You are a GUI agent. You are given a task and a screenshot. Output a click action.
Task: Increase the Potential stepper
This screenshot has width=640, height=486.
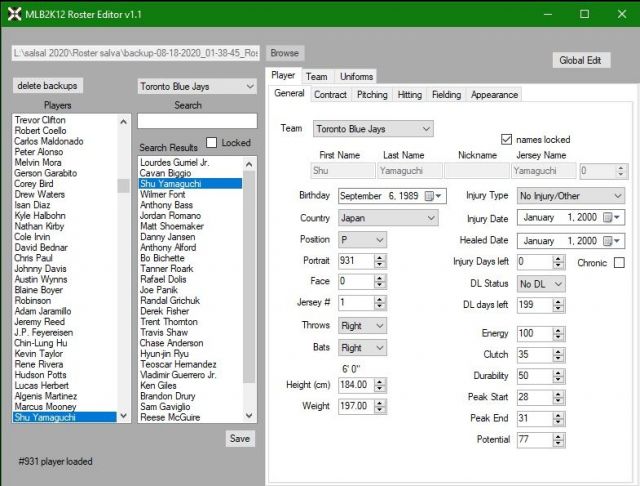pyautogui.click(x=558, y=437)
